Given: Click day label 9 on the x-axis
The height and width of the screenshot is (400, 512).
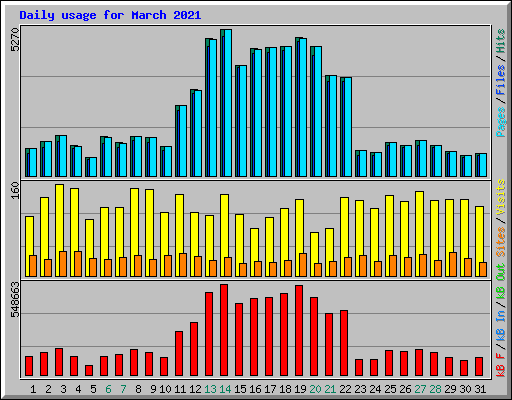Looking at the screenshot, I should click(153, 389).
